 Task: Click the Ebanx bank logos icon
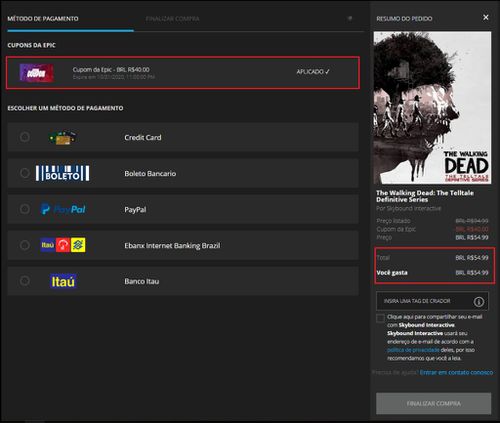pyautogui.click(x=63, y=245)
